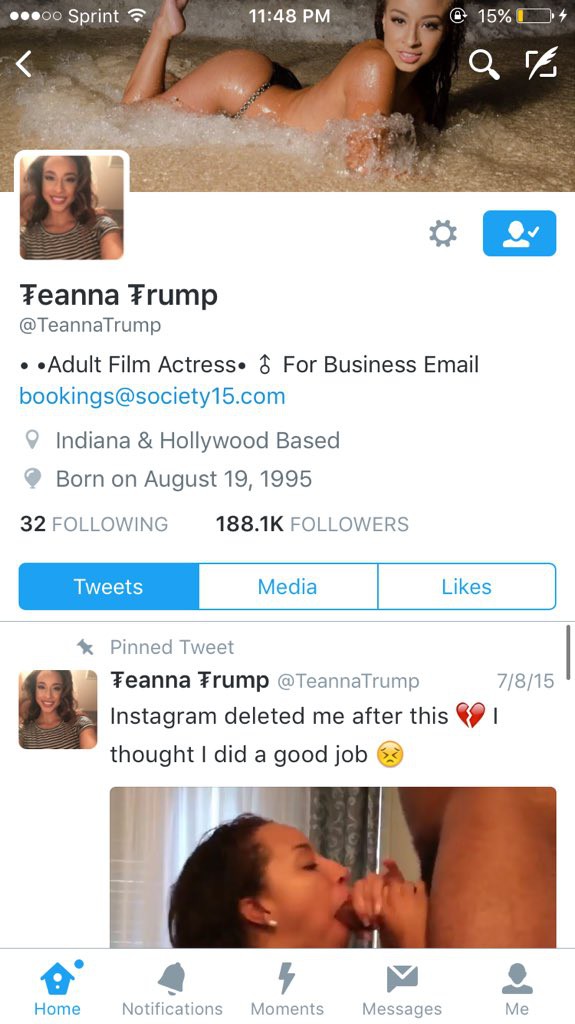Toggle the blue Following button
The image size is (575, 1024).
(x=519, y=233)
